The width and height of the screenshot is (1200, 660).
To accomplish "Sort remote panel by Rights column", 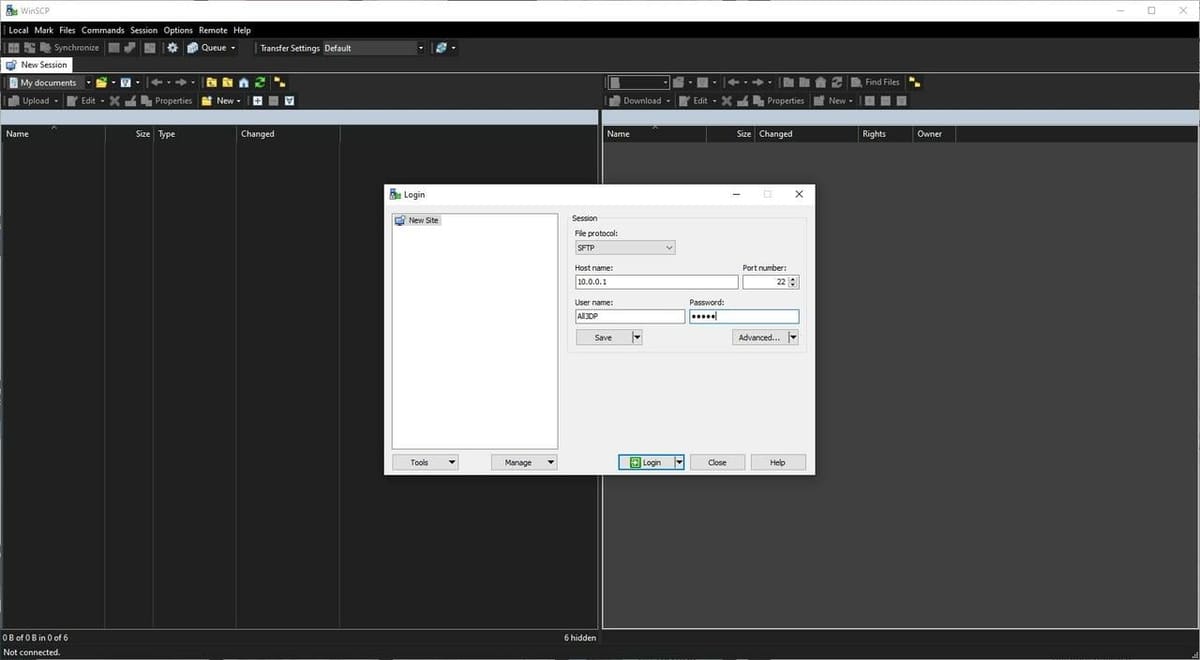I will click(885, 134).
